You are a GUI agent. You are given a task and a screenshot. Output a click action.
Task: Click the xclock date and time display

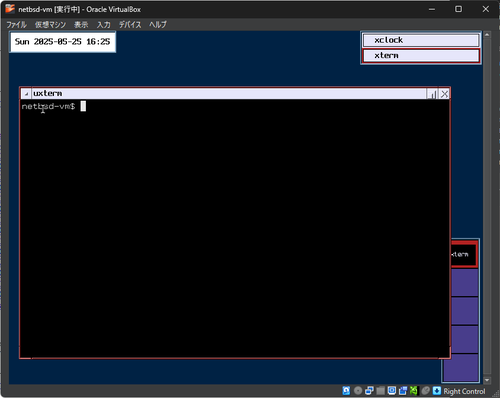tap(63, 42)
